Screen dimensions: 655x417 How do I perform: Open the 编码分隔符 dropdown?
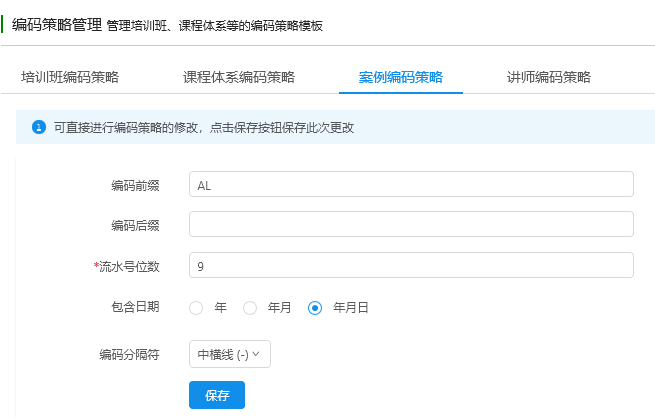(x=230, y=354)
